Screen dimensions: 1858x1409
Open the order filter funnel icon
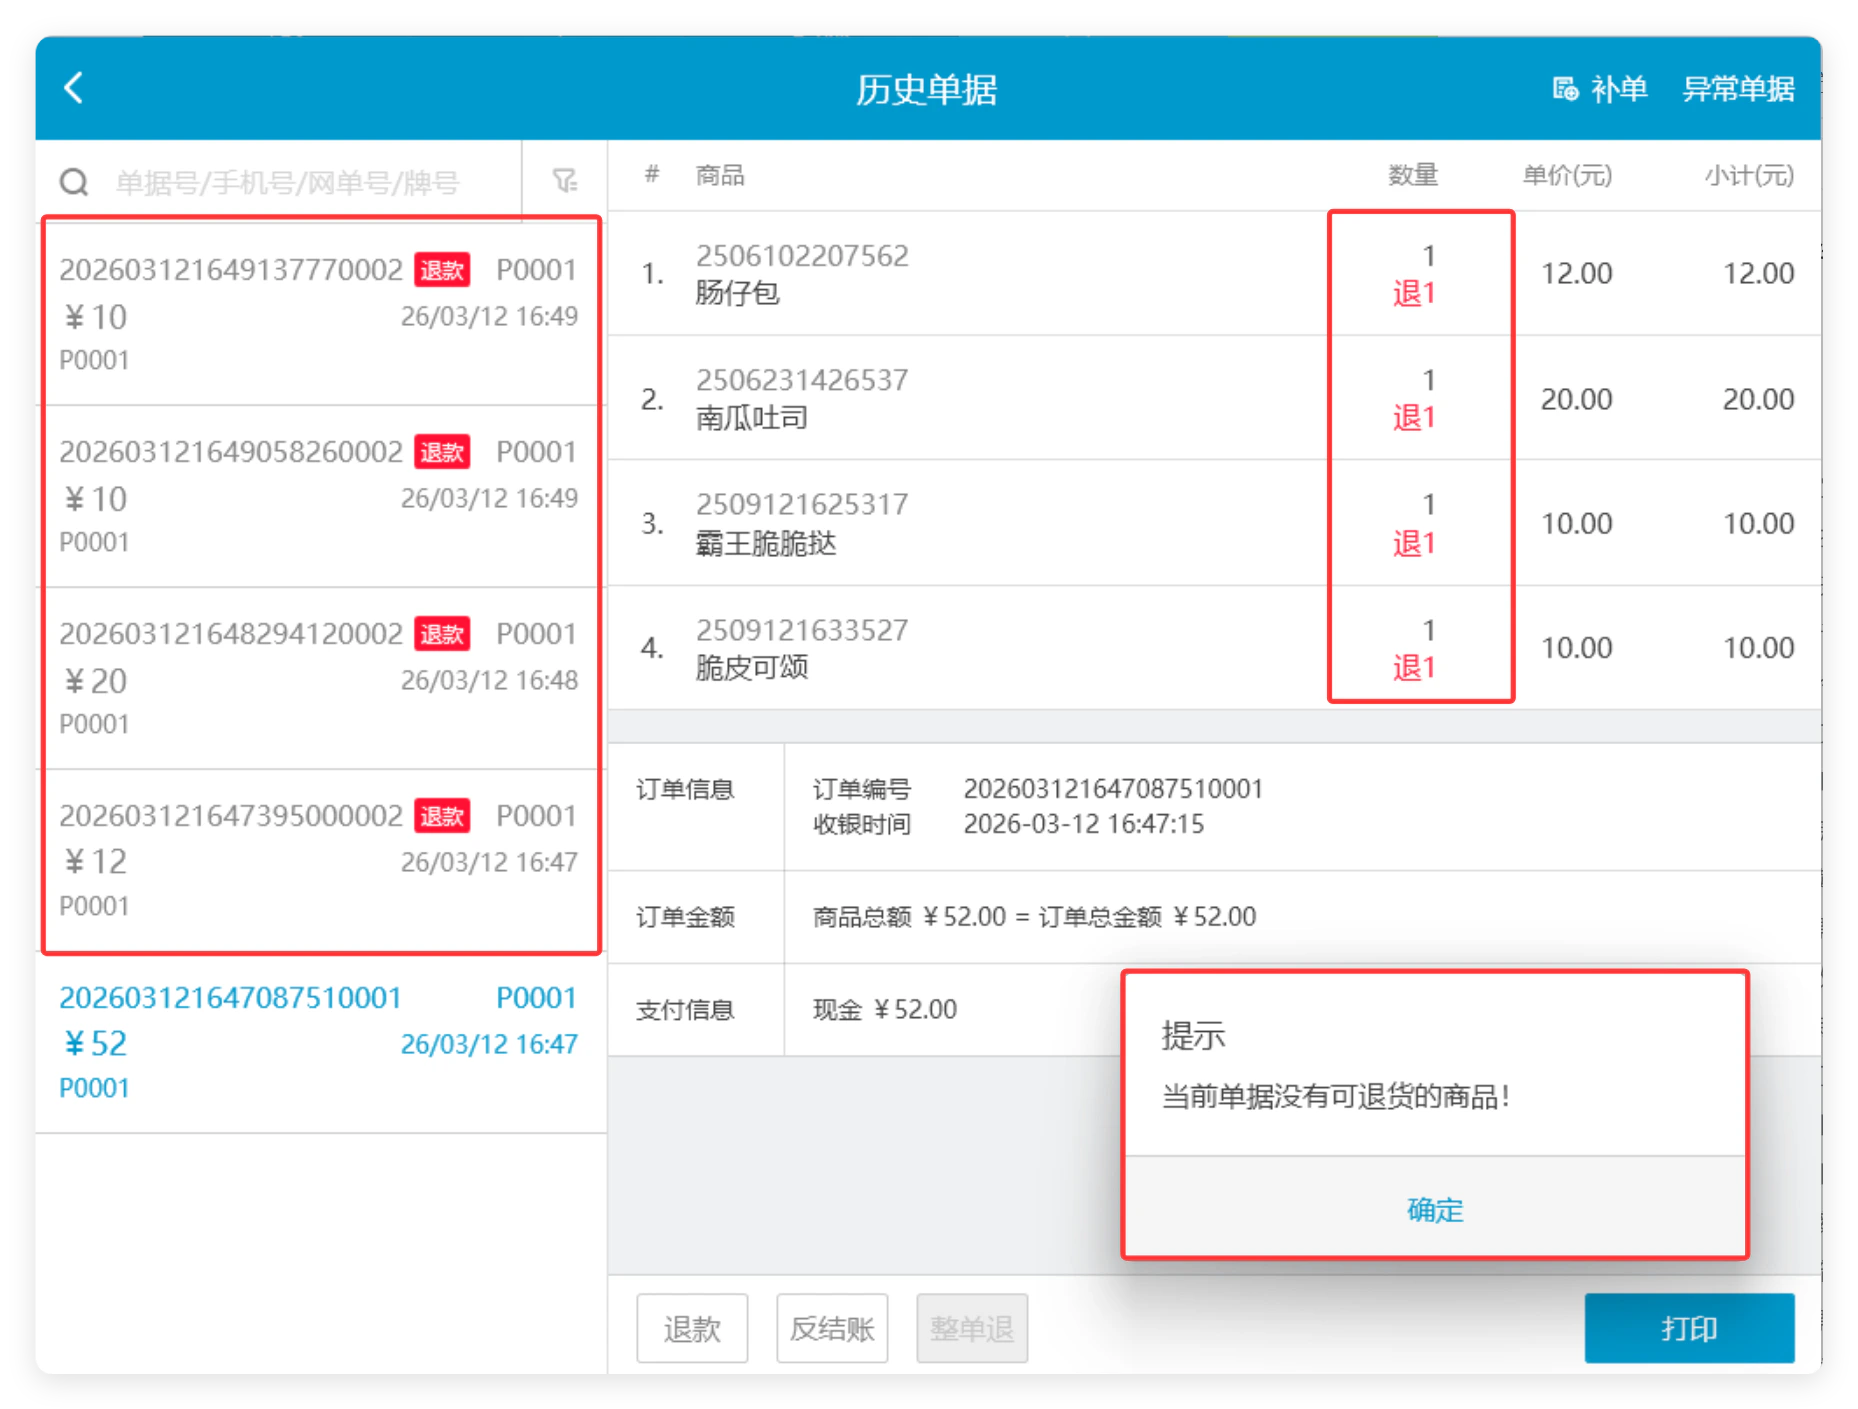(565, 180)
